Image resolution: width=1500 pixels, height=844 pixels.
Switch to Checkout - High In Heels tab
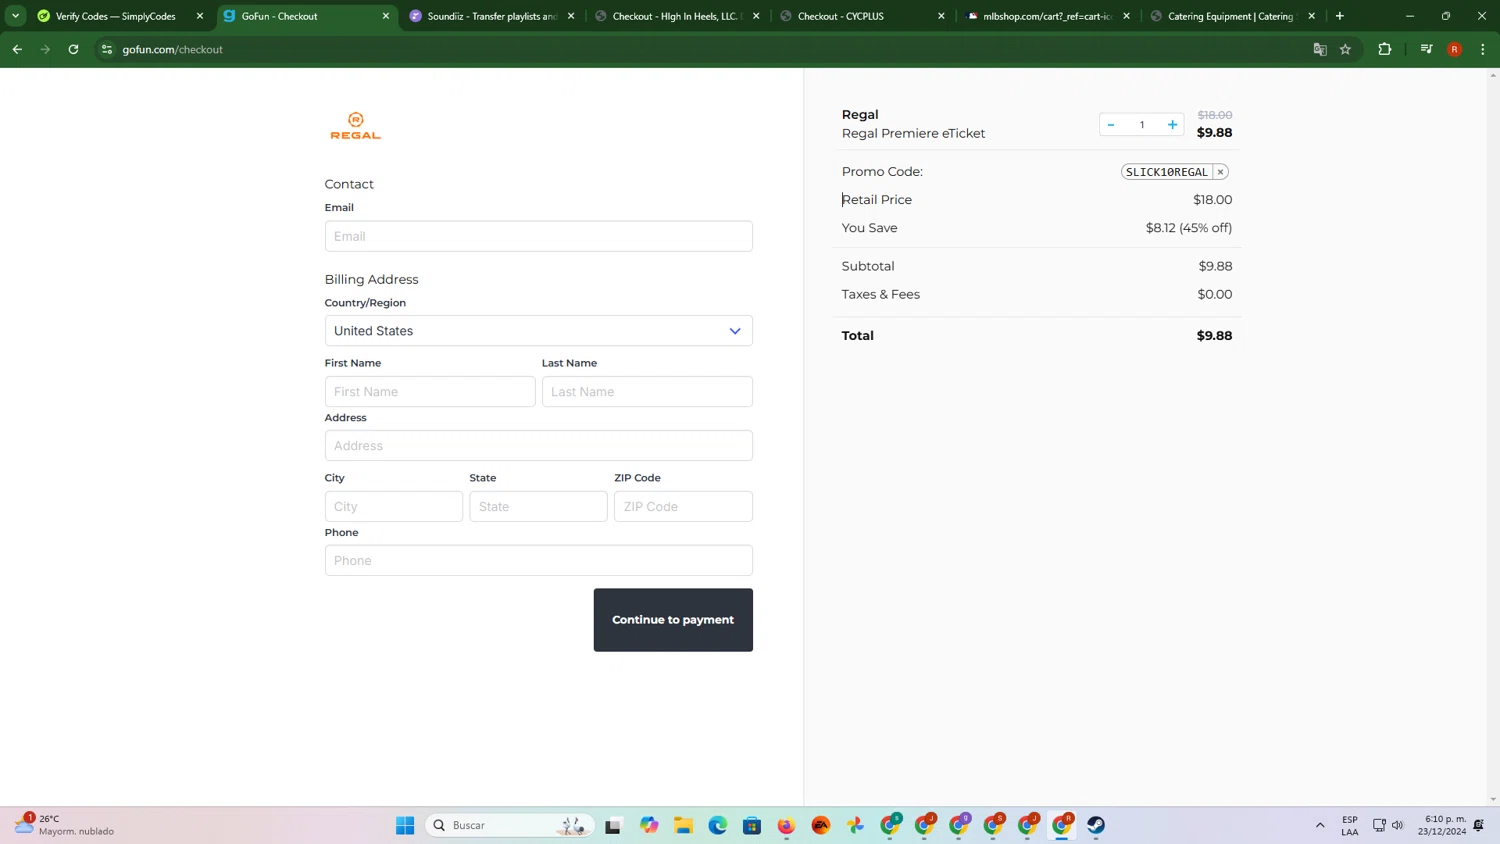click(675, 16)
